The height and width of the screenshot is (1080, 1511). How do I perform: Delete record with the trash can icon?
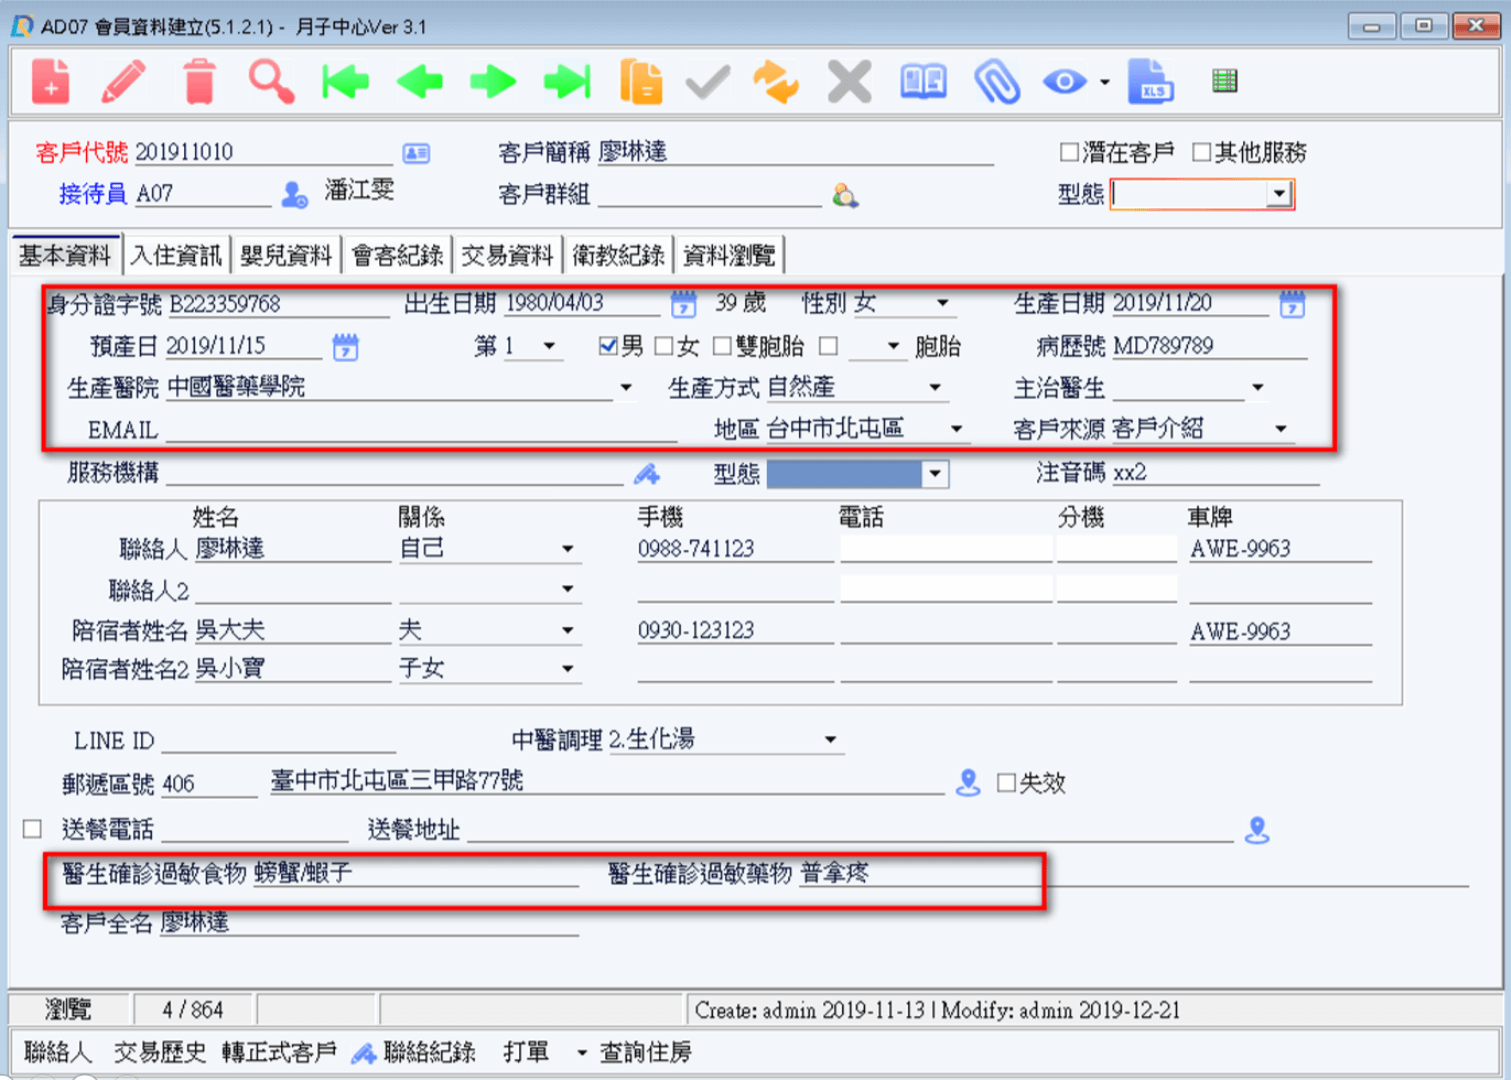(x=199, y=81)
